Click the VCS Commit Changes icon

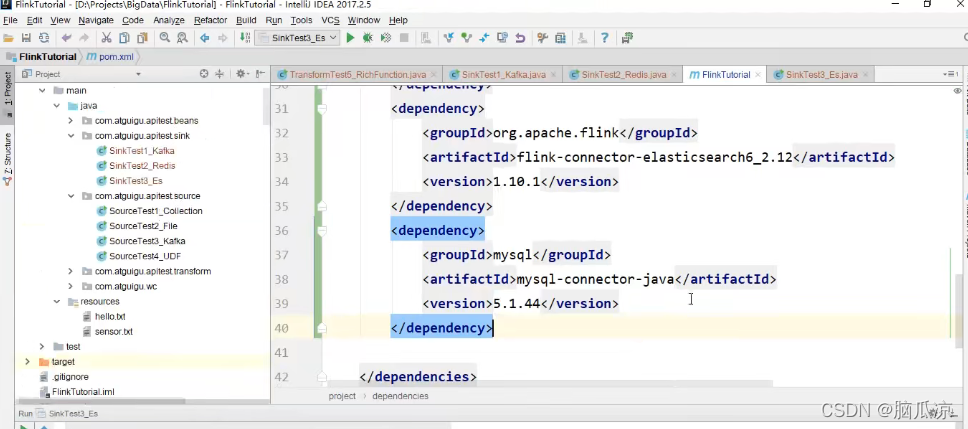point(467,38)
